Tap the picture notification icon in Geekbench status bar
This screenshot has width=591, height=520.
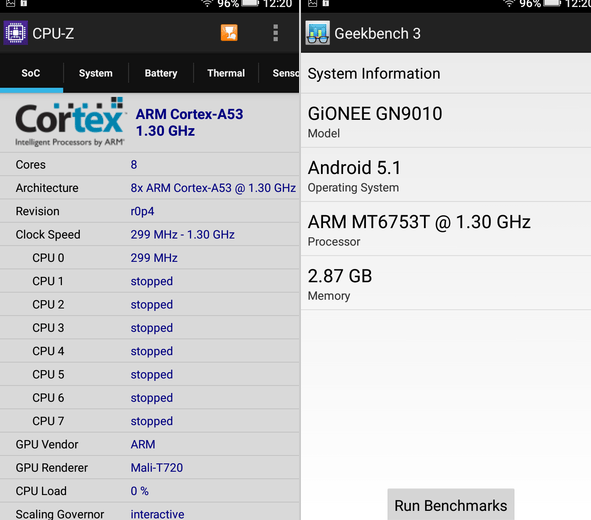pyautogui.click(x=312, y=3)
